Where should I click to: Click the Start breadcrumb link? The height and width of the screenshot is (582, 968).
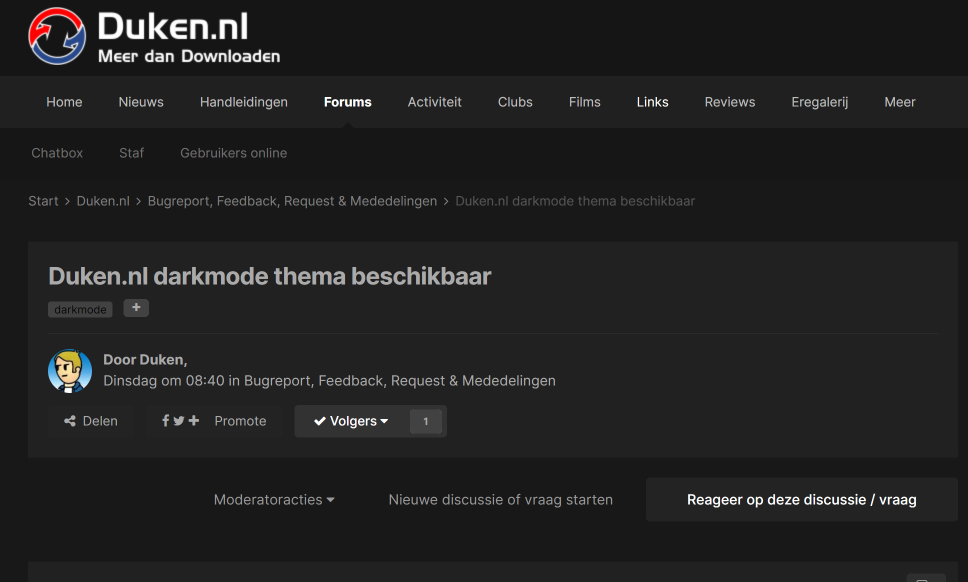click(x=43, y=201)
